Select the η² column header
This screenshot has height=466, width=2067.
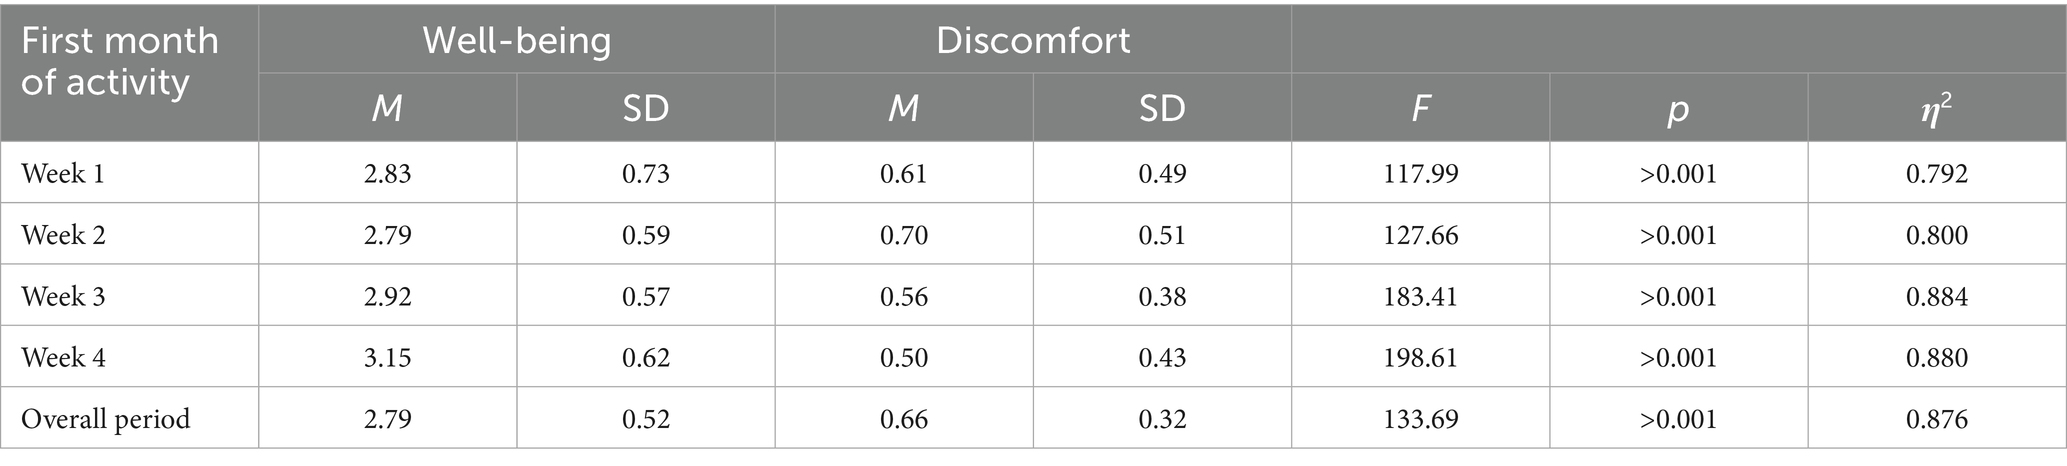(x=1936, y=108)
